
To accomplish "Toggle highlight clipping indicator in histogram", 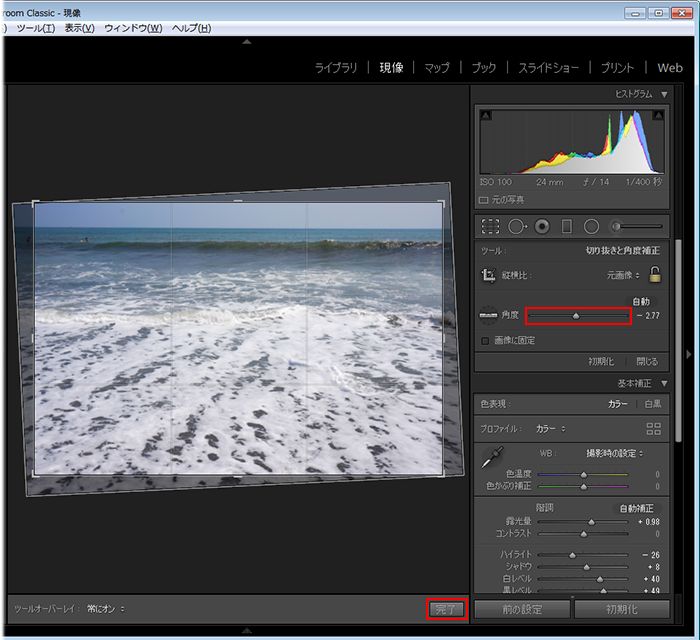I will [x=658, y=116].
